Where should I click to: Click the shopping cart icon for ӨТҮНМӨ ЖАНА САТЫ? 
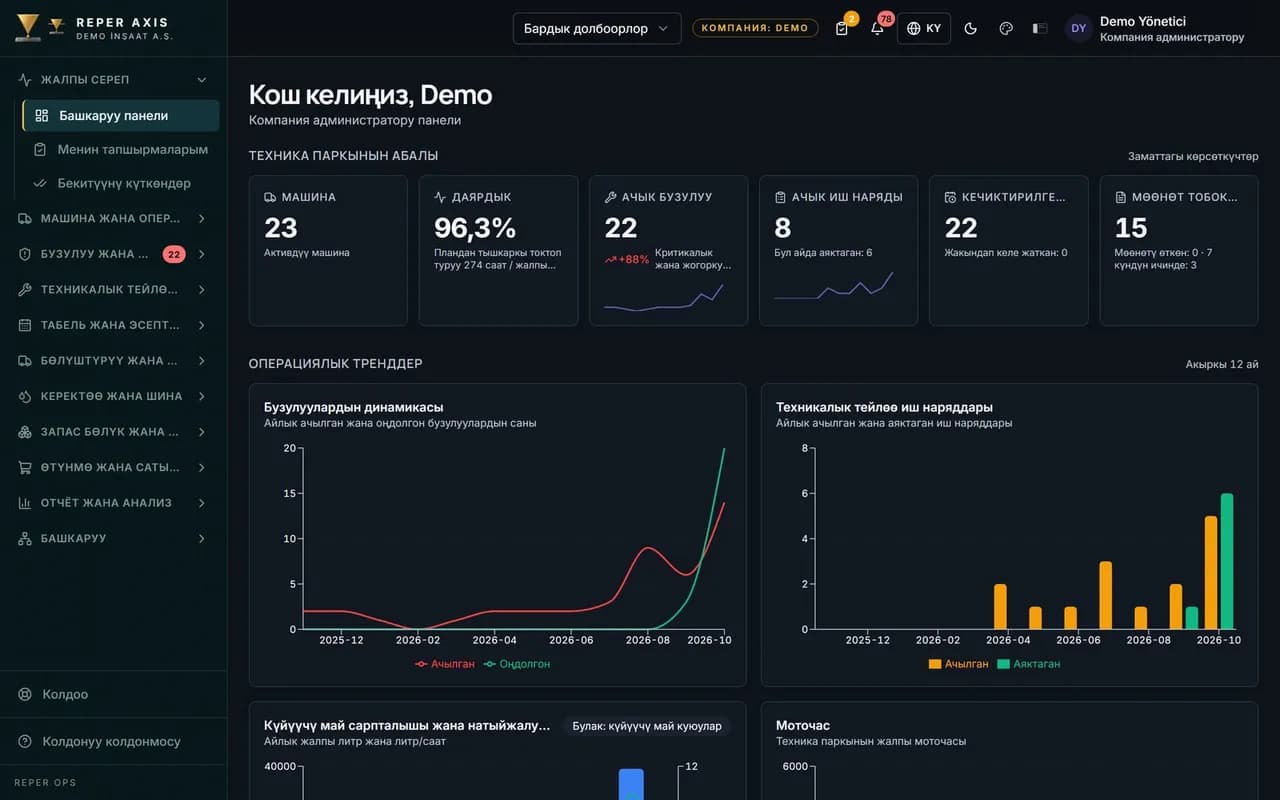tap(25, 467)
